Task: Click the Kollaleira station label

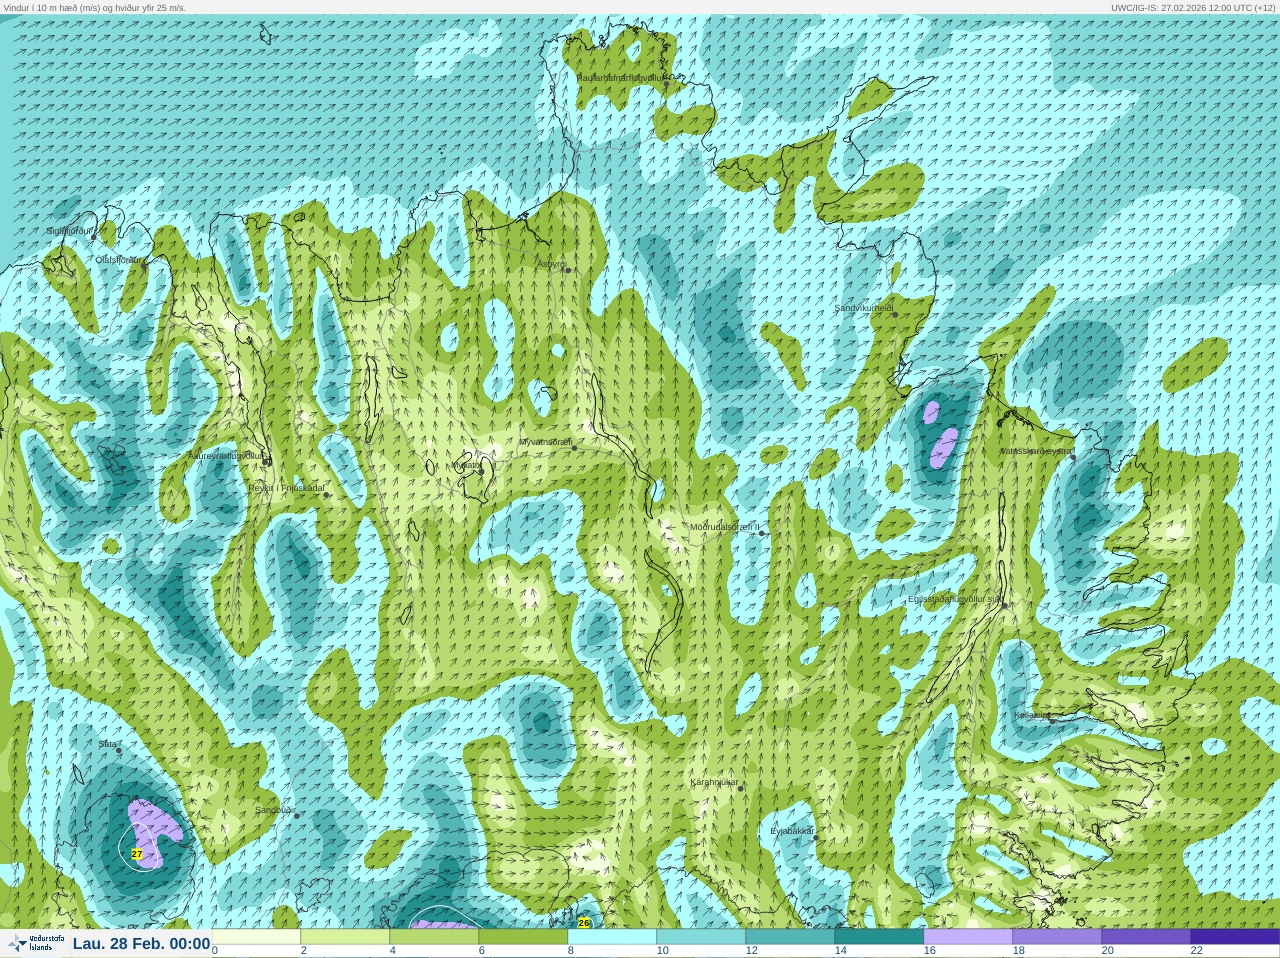Action: pos(1032,715)
